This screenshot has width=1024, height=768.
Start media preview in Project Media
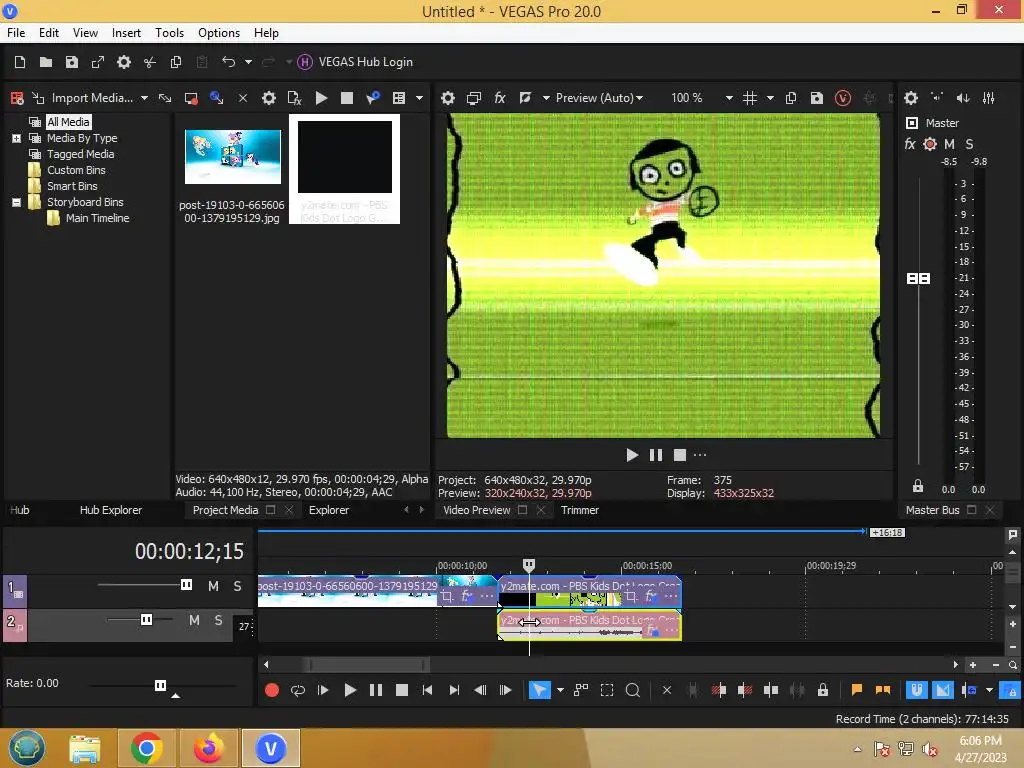(321, 98)
